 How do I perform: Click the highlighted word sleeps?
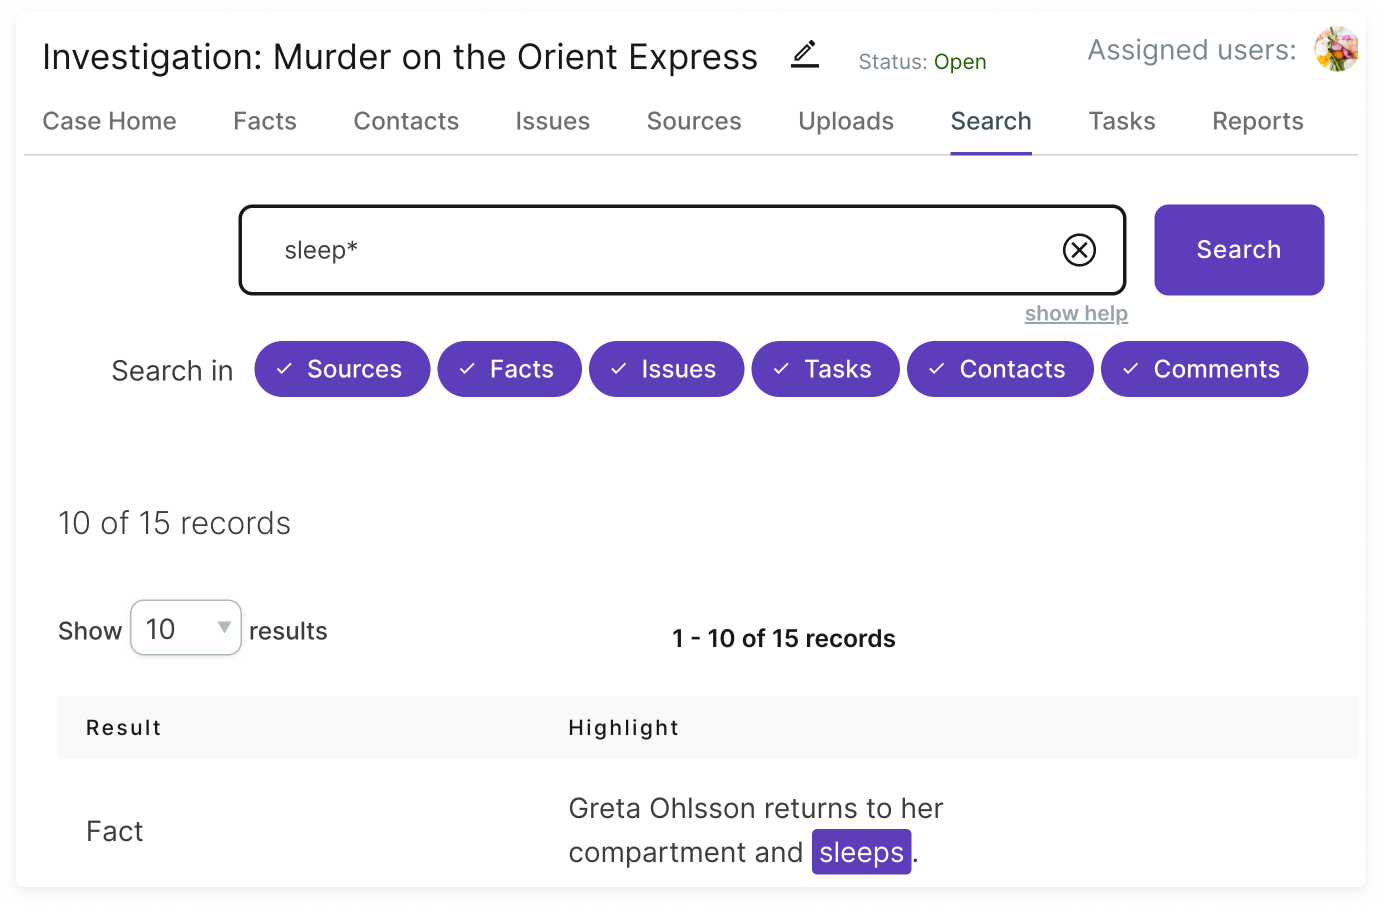(x=861, y=852)
